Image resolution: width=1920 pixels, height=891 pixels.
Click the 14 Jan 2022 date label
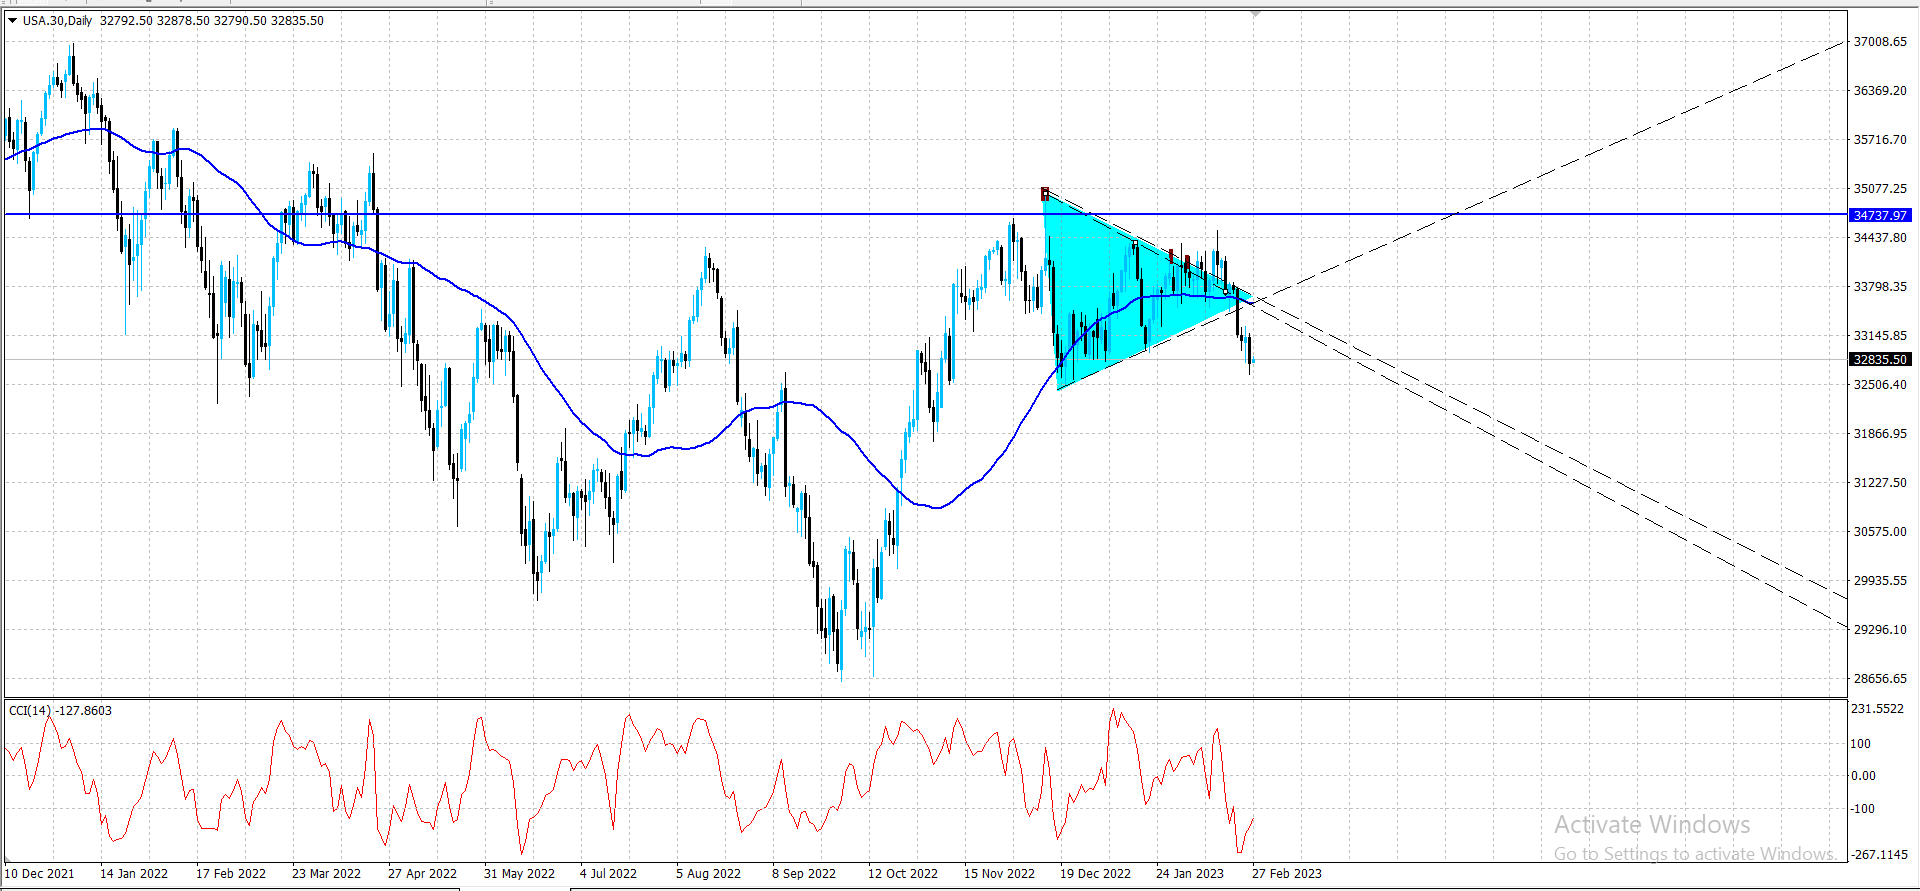pyautogui.click(x=134, y=874)
